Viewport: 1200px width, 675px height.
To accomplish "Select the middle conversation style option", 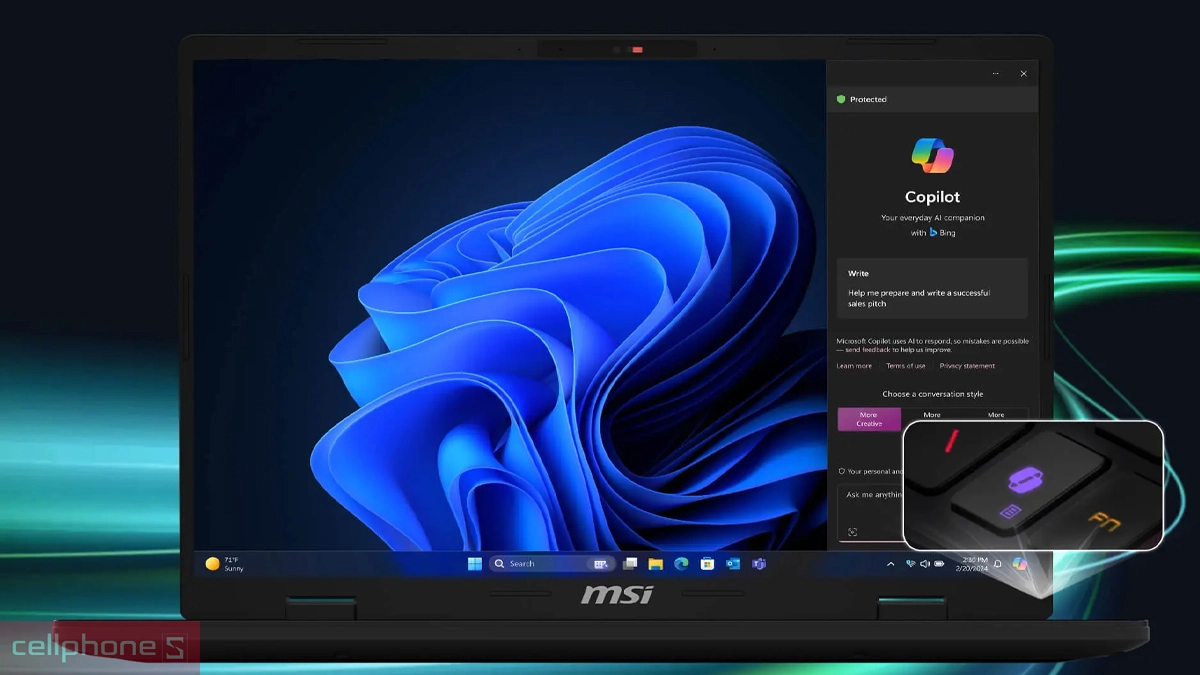I will pyautogui.click(x=932, y=415).
